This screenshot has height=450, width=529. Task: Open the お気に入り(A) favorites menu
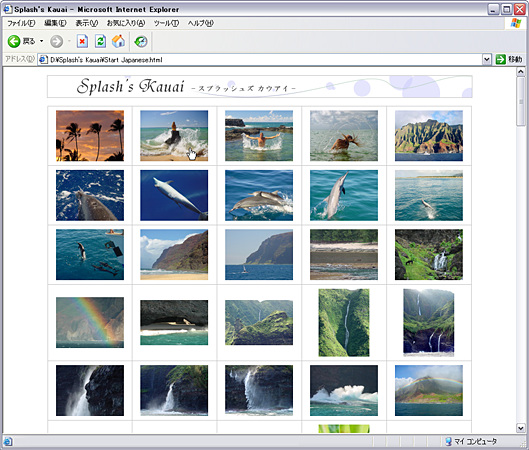[x=126, y=23]
